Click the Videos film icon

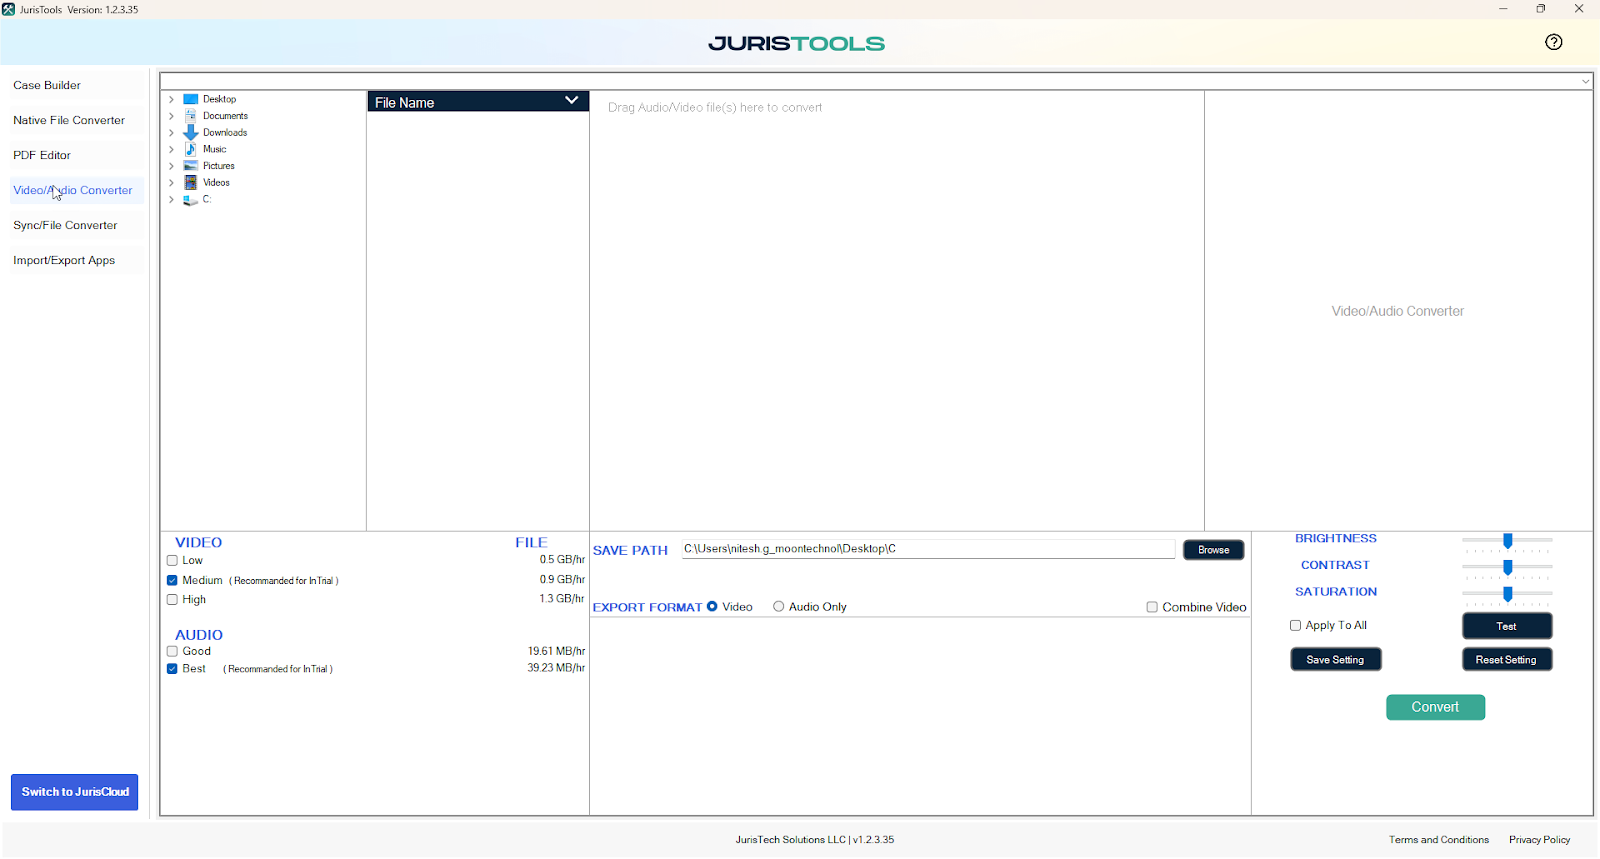[191, 183]
